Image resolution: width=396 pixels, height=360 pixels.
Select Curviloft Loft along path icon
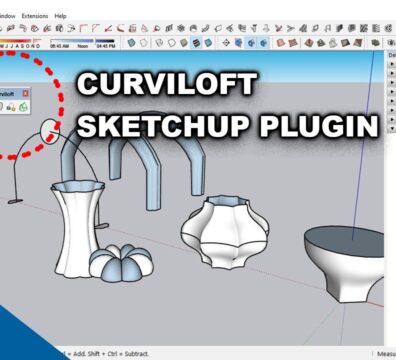pos(11,107)
